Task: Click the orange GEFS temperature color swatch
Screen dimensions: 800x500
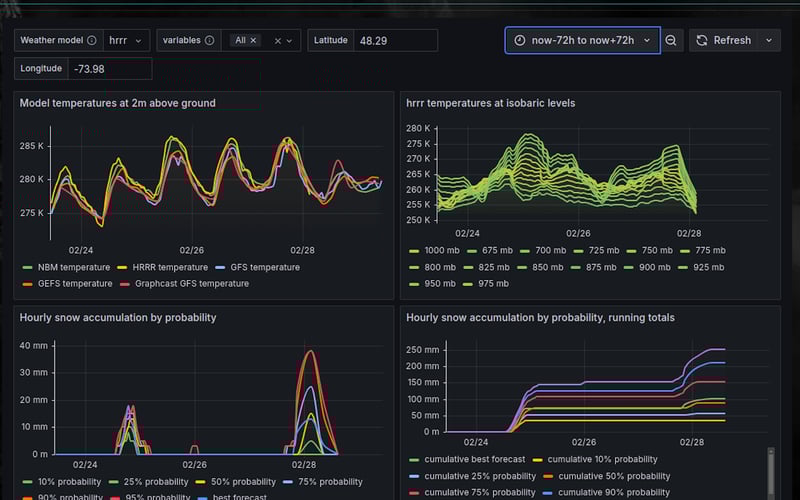Action: coord(28,284)
